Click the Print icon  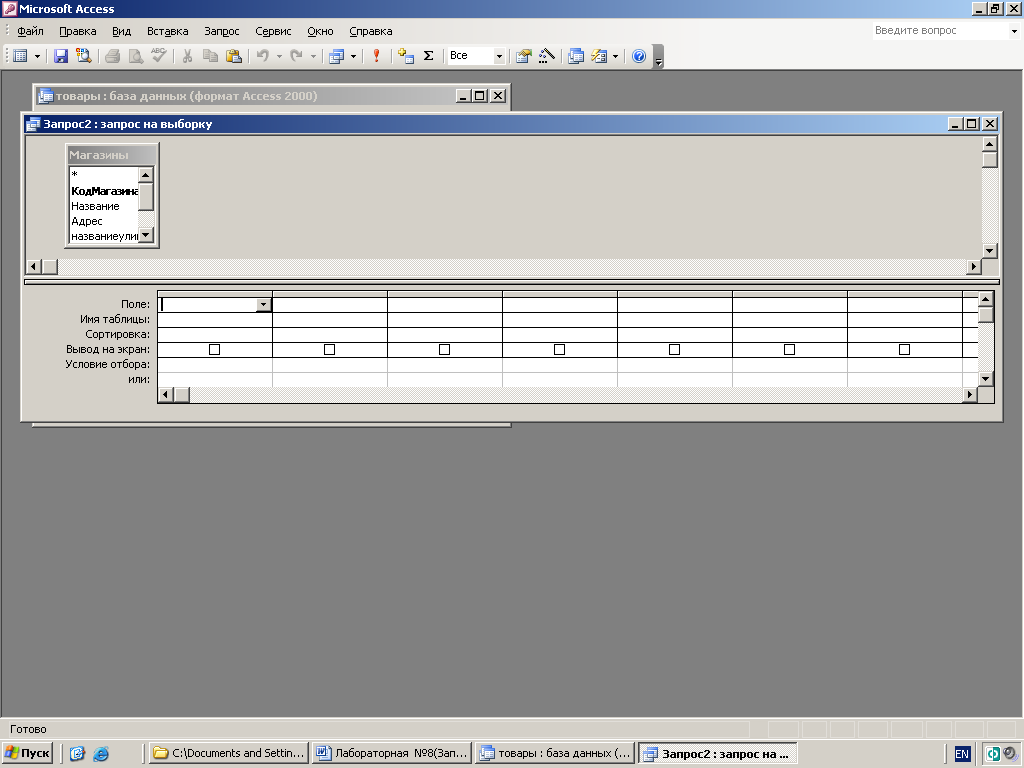coord(112,56)
